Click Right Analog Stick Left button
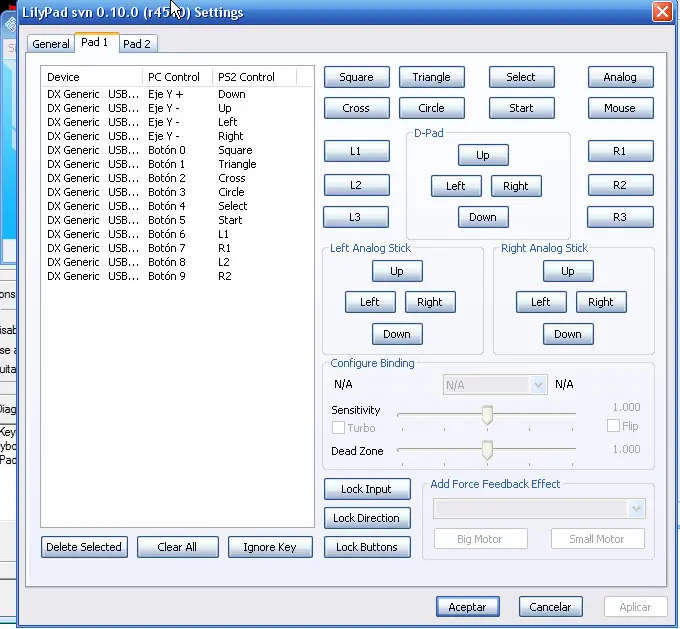Image resolution: width=680 pixels, height=629 pixels. (541, 302)
